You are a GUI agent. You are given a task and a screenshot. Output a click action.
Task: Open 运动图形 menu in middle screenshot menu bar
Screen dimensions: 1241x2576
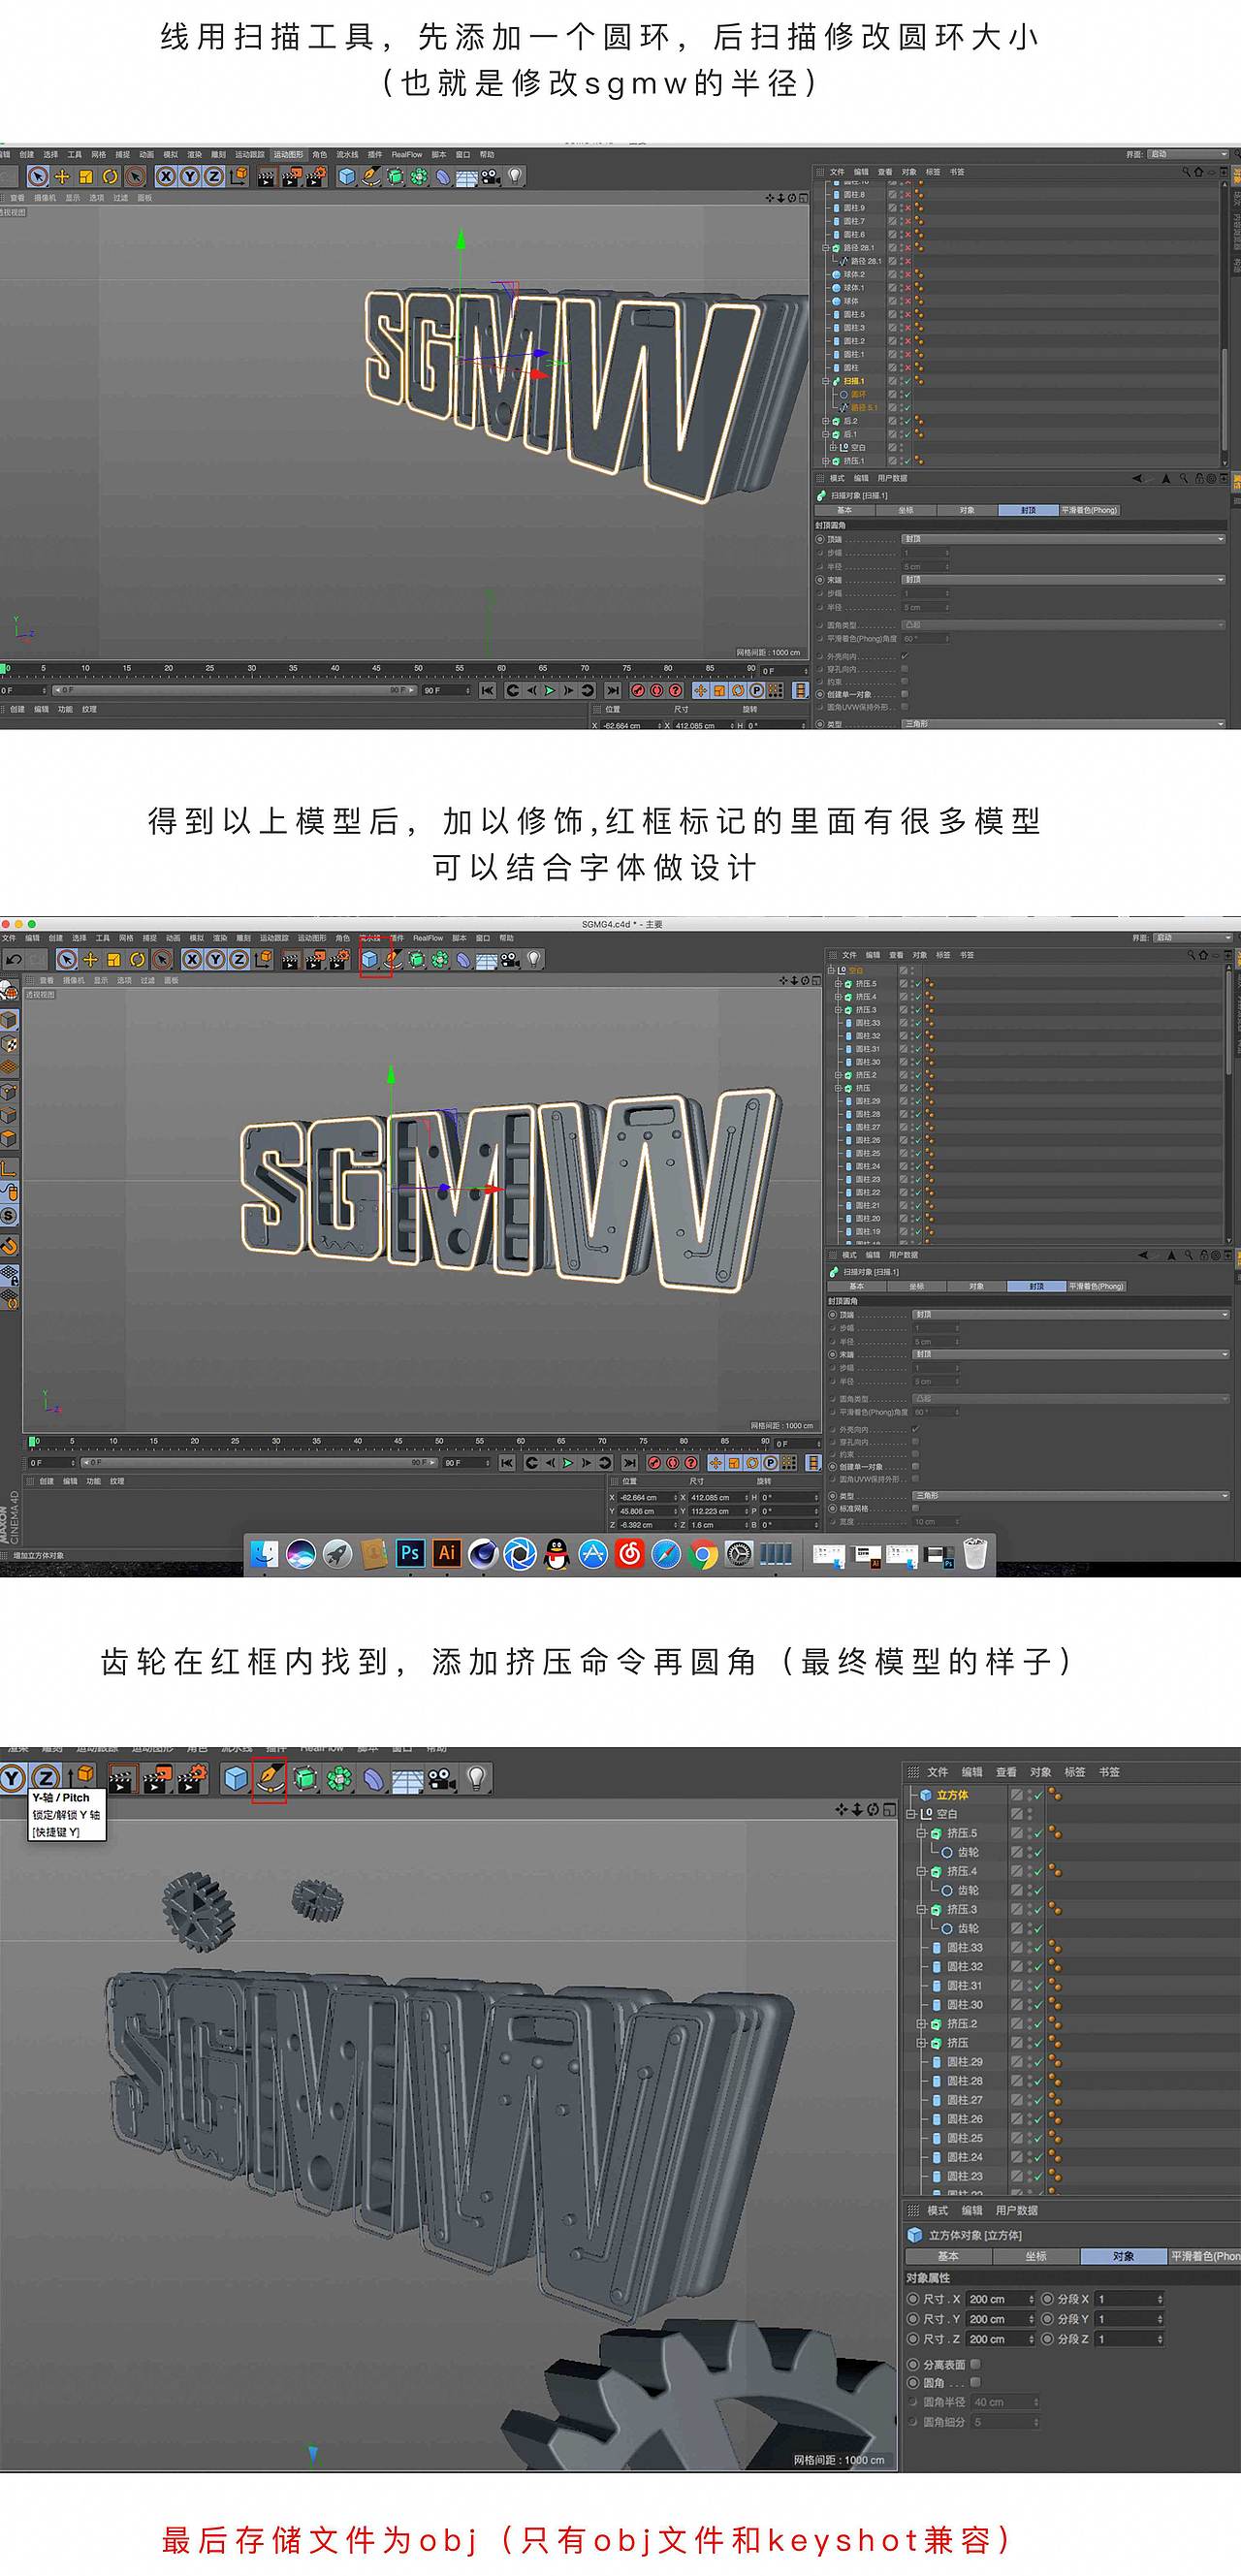pos(311,938)
